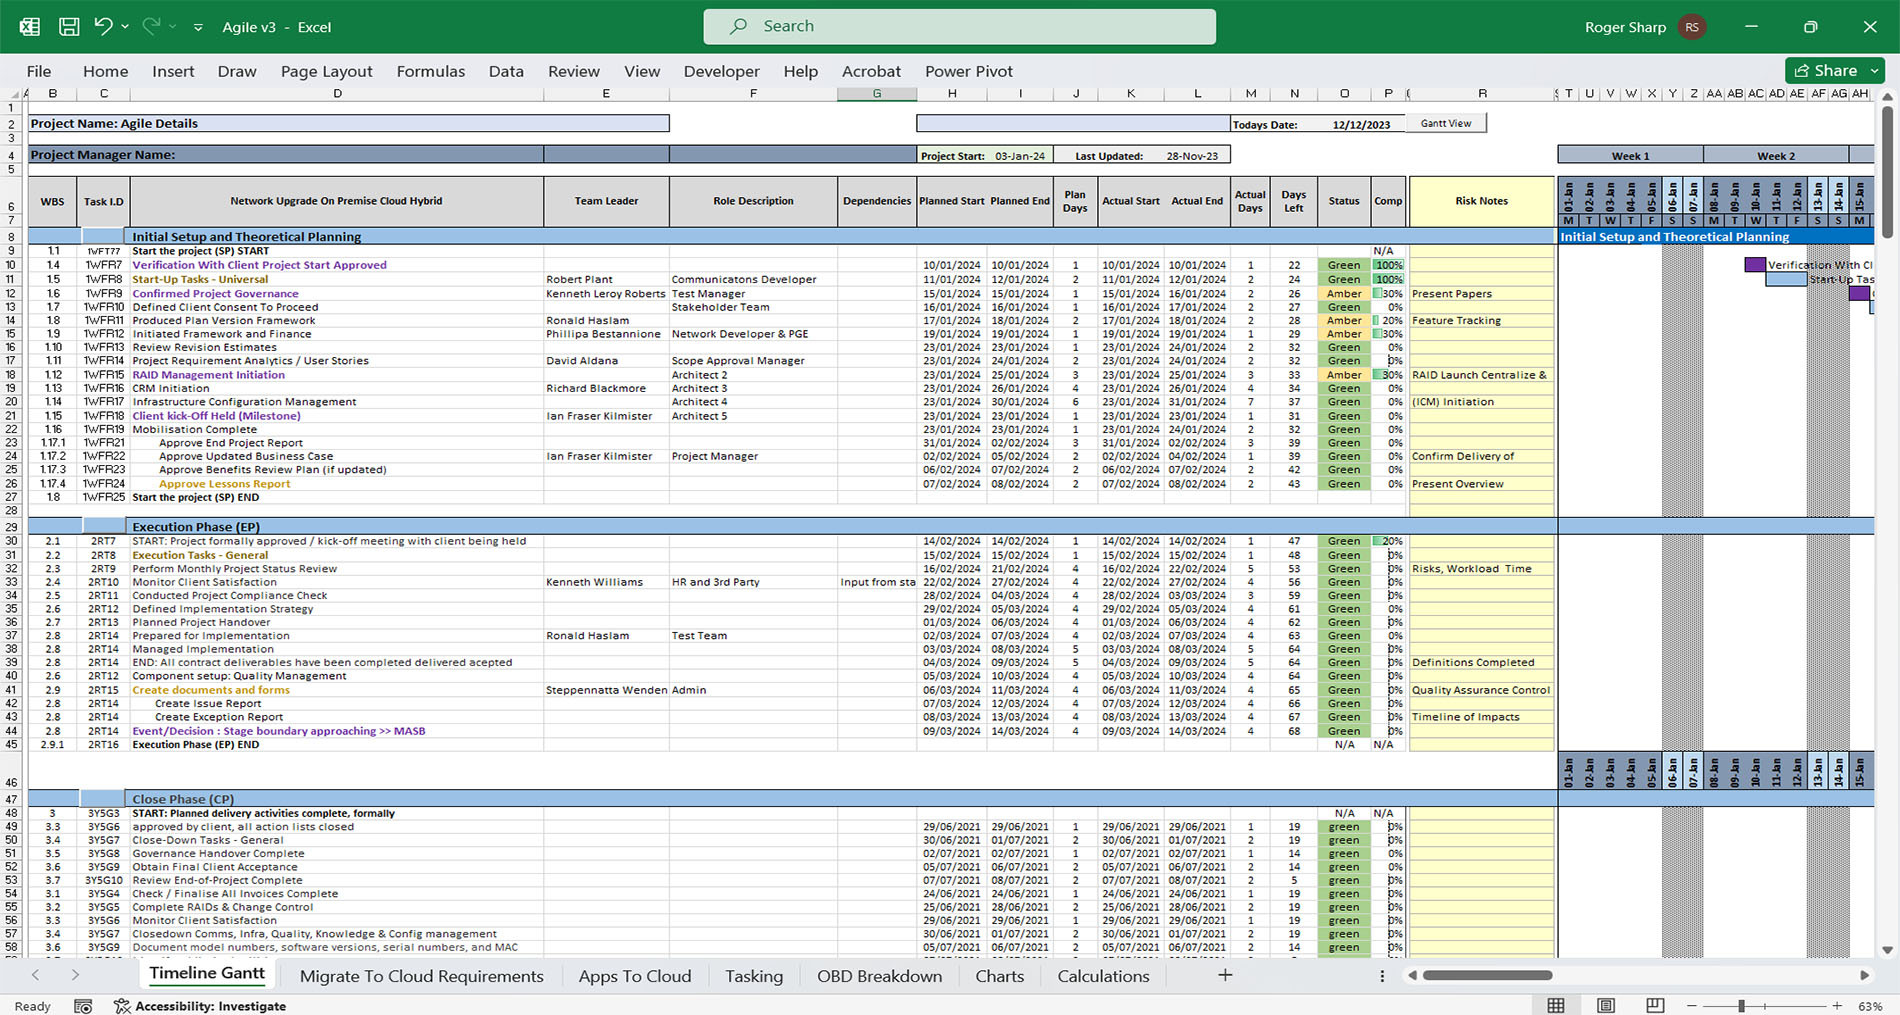This screenshot has height=1015, width=1900.
Task: Switch to Normal view icon in status bar
Action: click(1556, 1005)
